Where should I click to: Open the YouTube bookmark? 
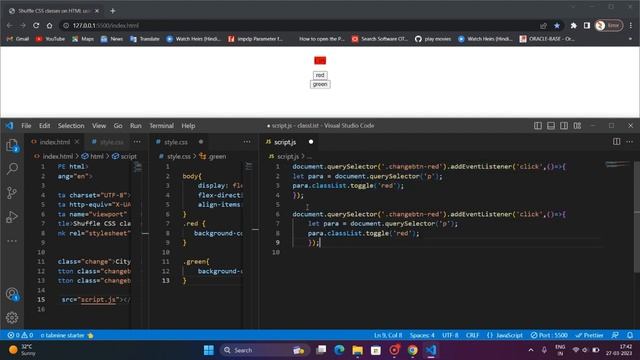[x=50, y=39]
